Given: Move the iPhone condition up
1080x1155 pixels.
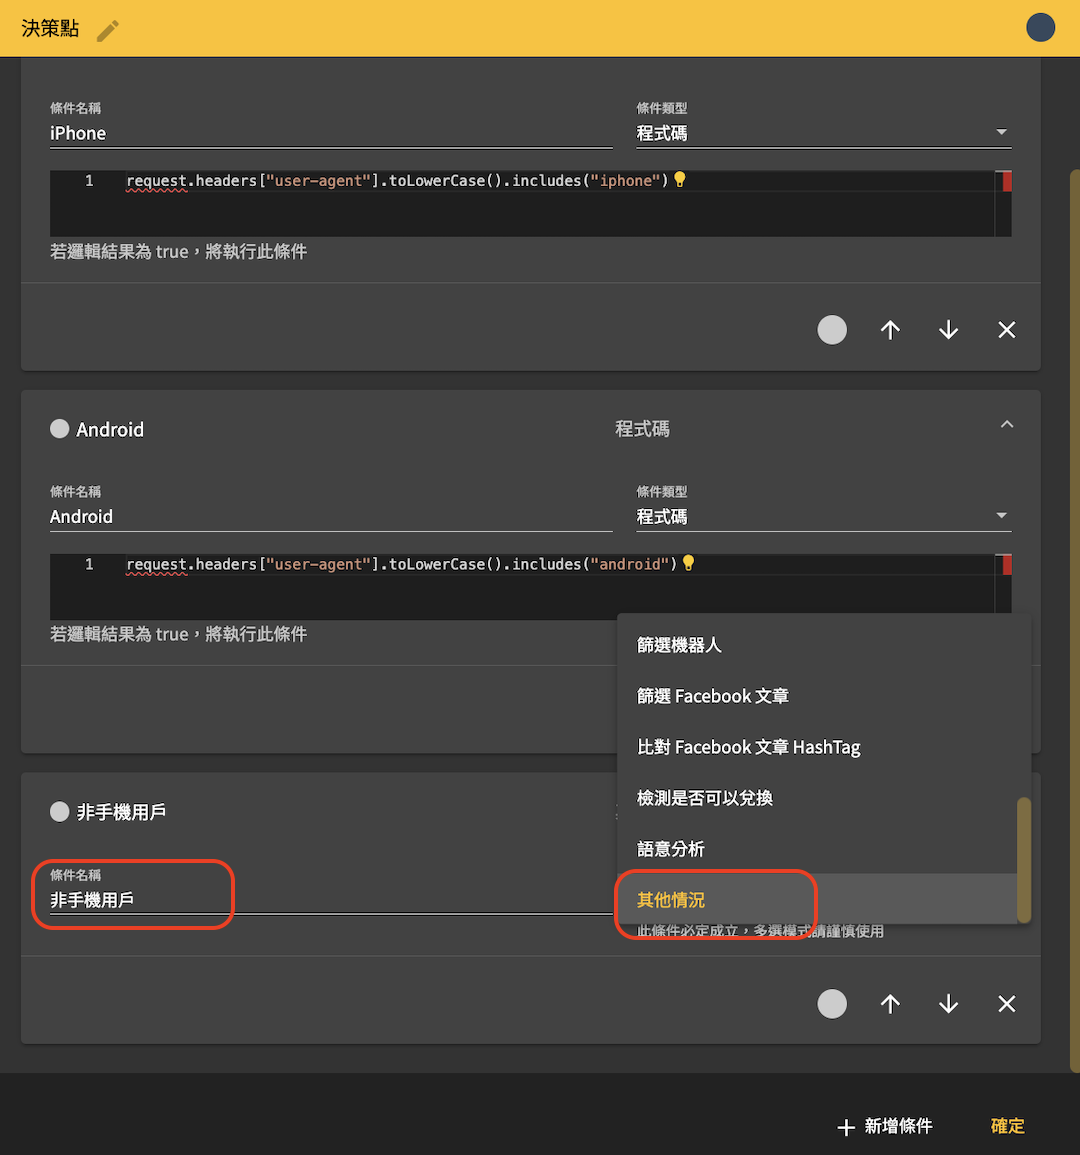Looking at the screenshot, I should point(890,330).
